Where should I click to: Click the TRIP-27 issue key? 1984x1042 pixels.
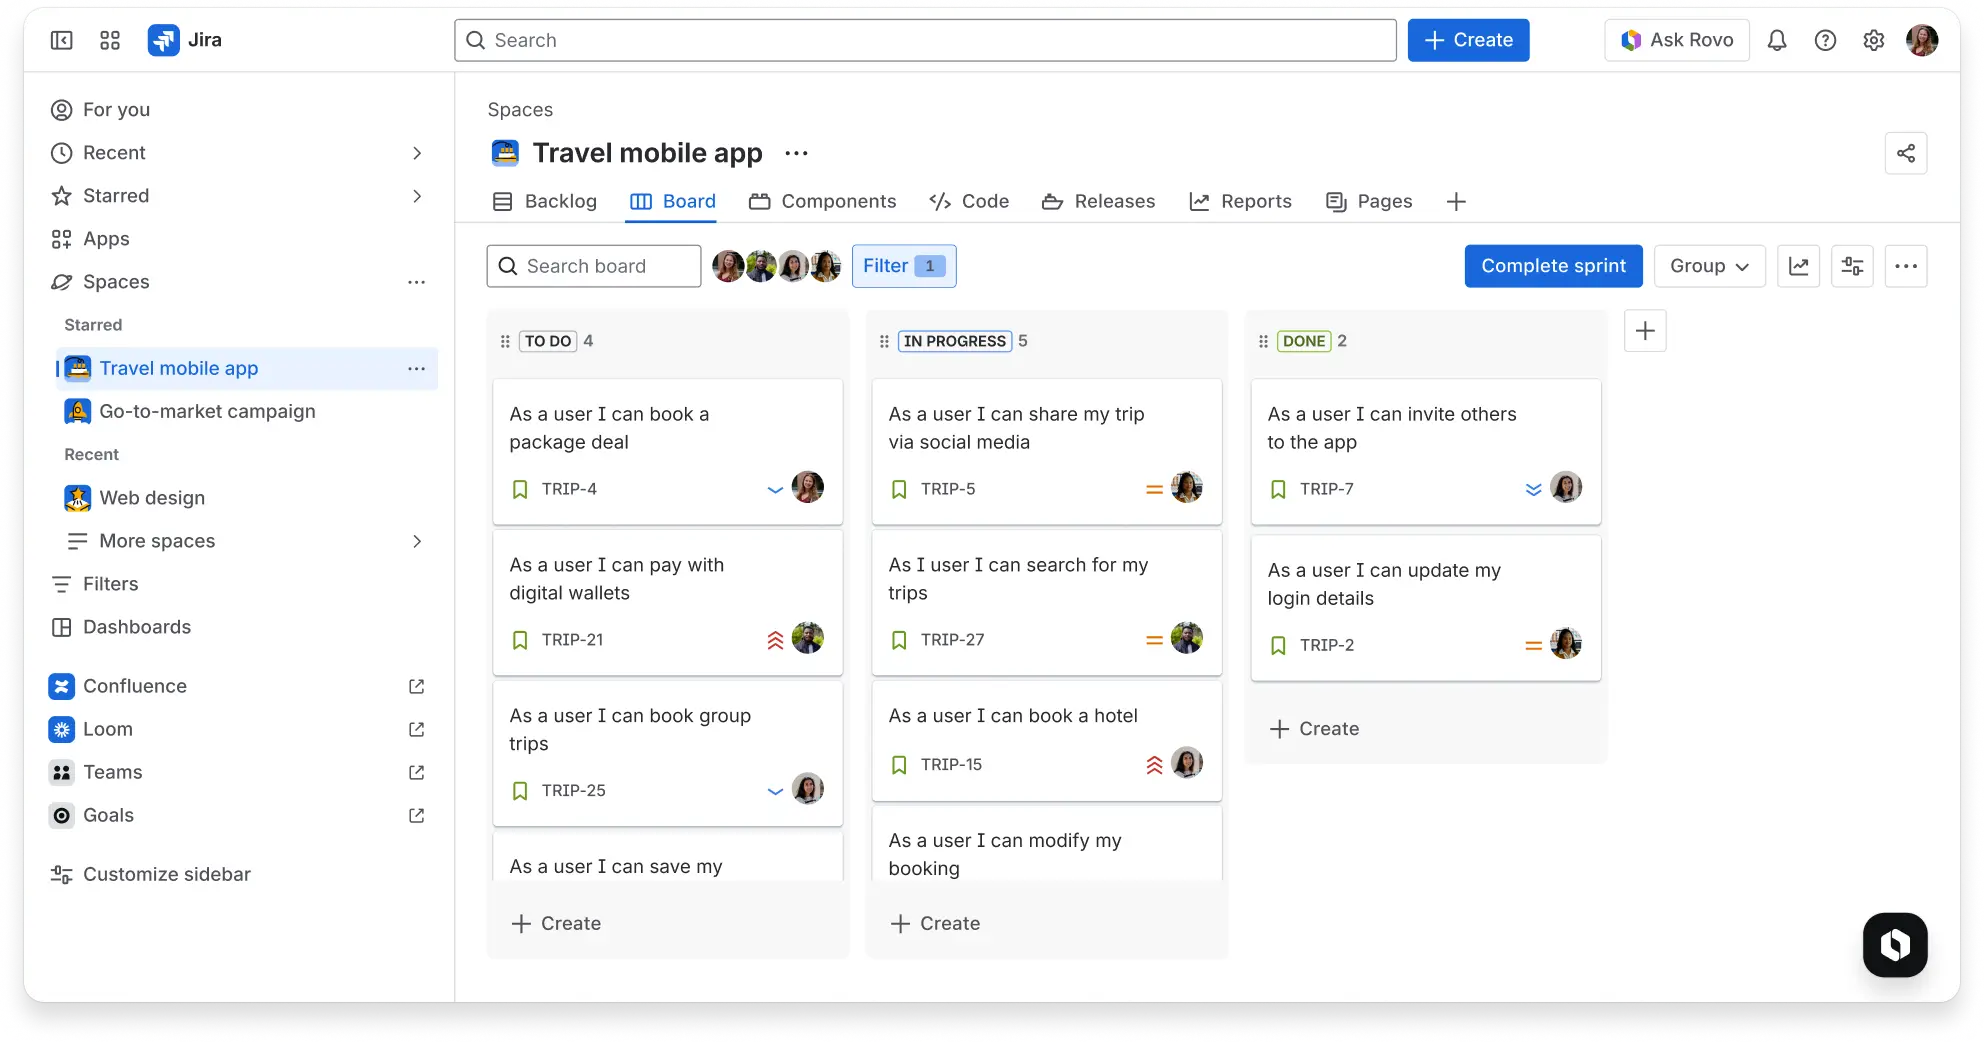[x=952, y=640]
